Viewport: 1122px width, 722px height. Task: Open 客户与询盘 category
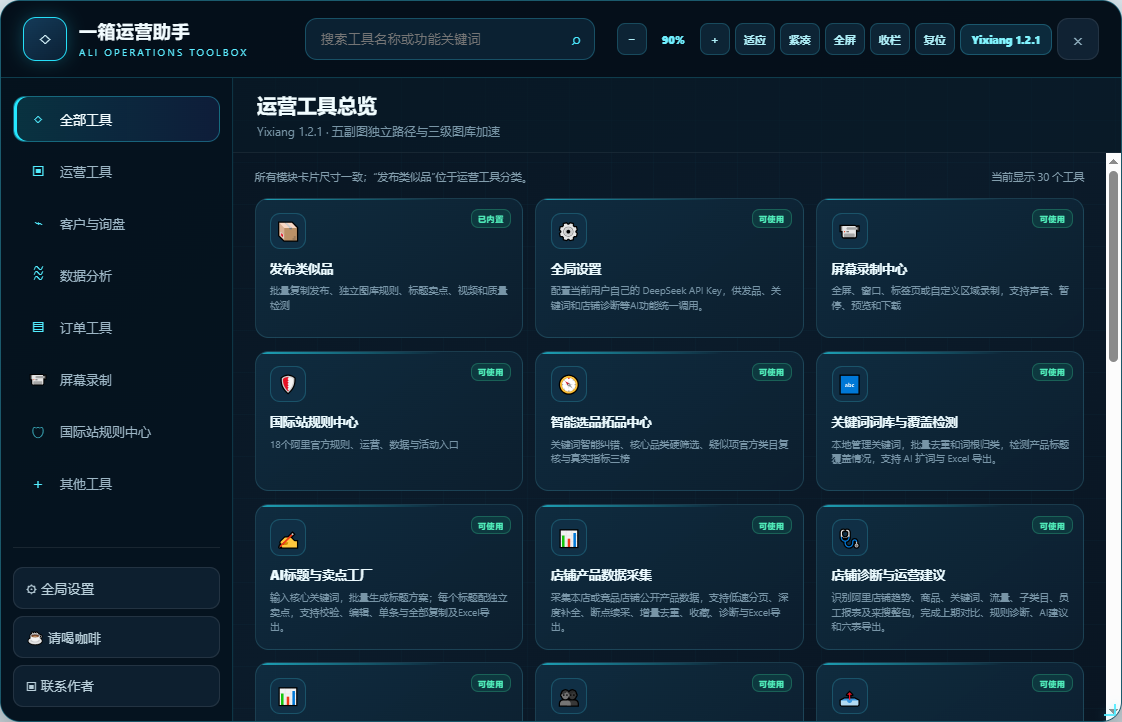[x=117, y=223]
